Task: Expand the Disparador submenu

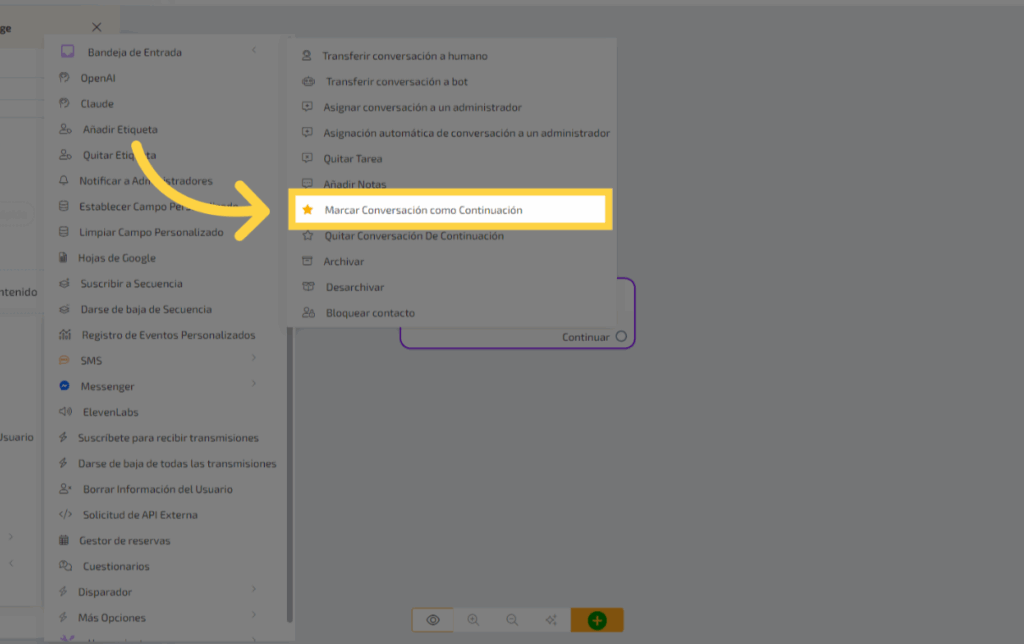Action: coord(253,590)
